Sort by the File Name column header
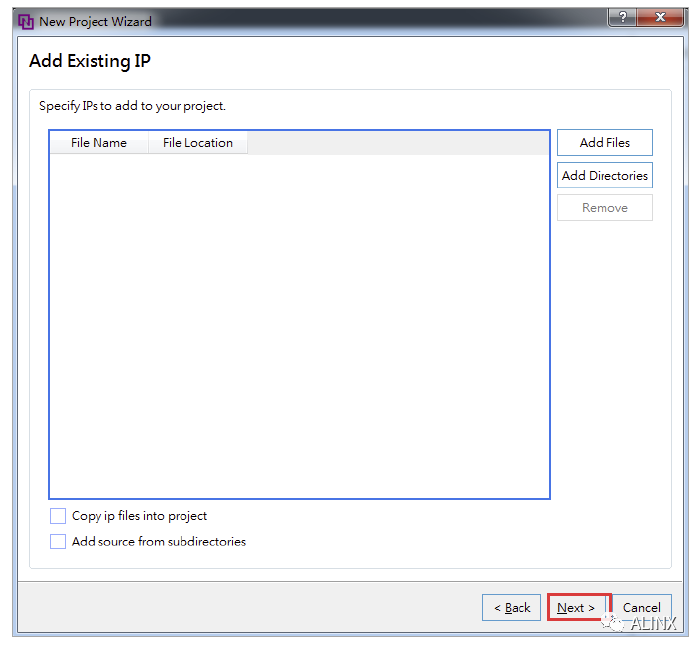 (99, 143)
